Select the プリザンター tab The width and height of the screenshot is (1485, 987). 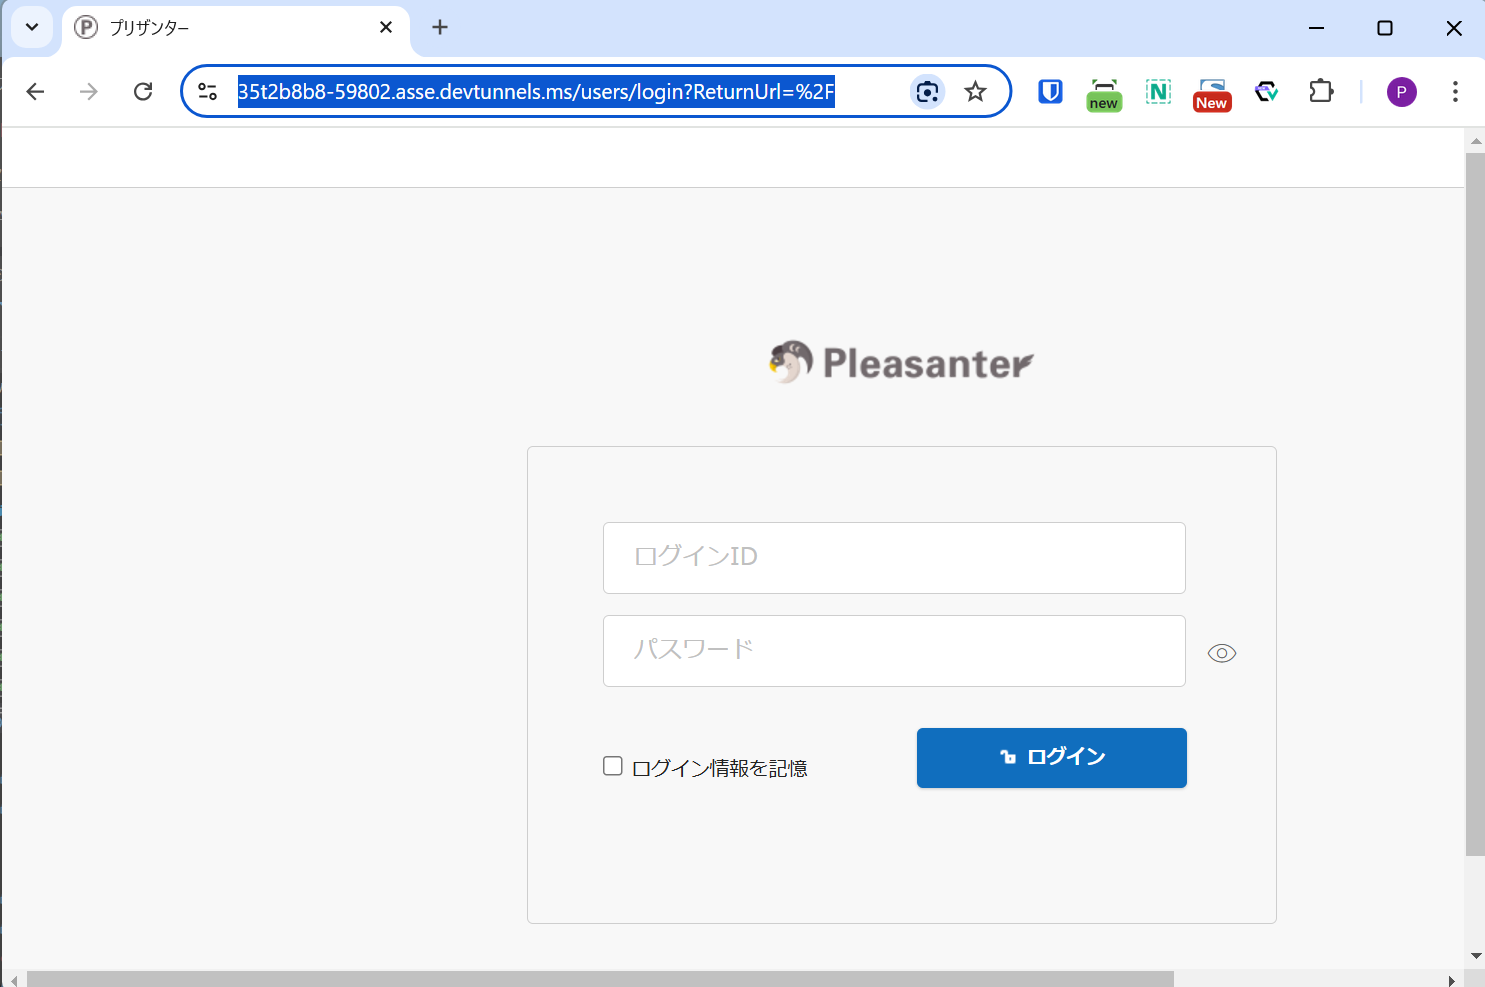point(235,27)
